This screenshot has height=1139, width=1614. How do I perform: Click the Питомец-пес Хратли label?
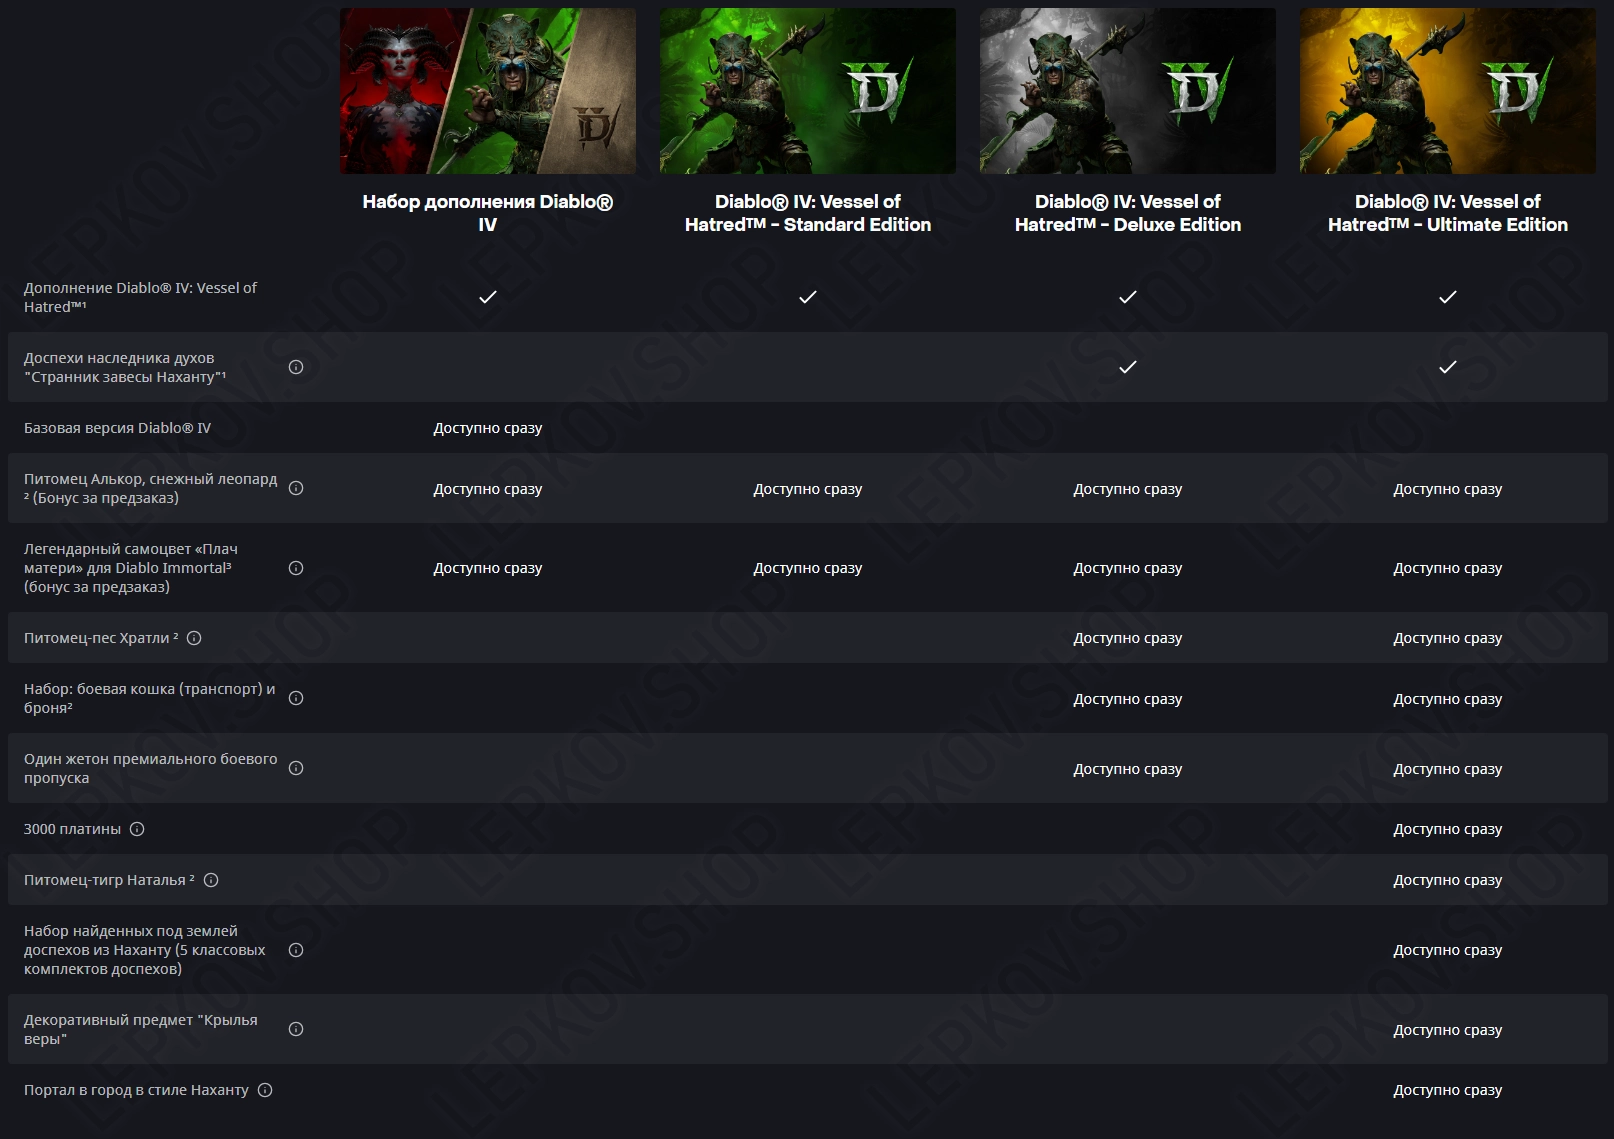coord(101,638)
